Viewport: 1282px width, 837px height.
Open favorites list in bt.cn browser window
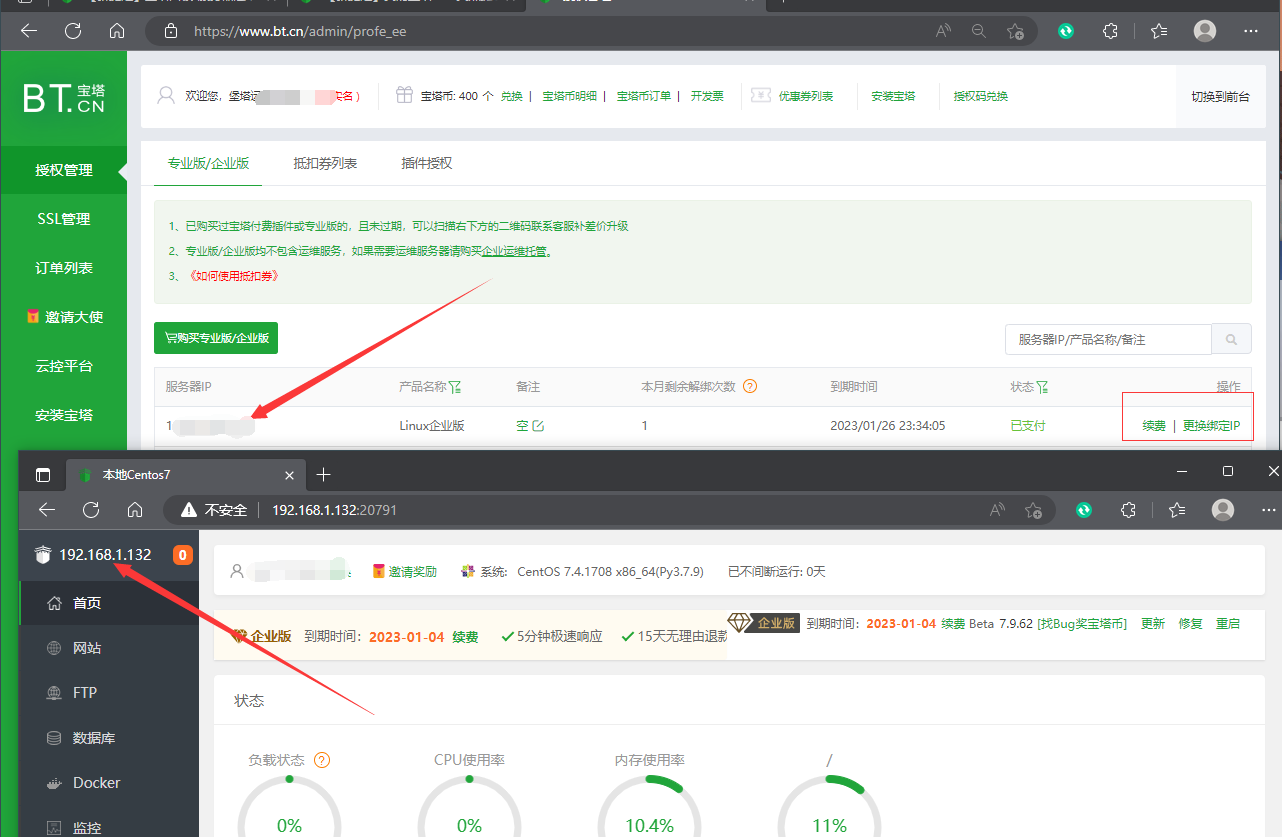(1159, 31)
